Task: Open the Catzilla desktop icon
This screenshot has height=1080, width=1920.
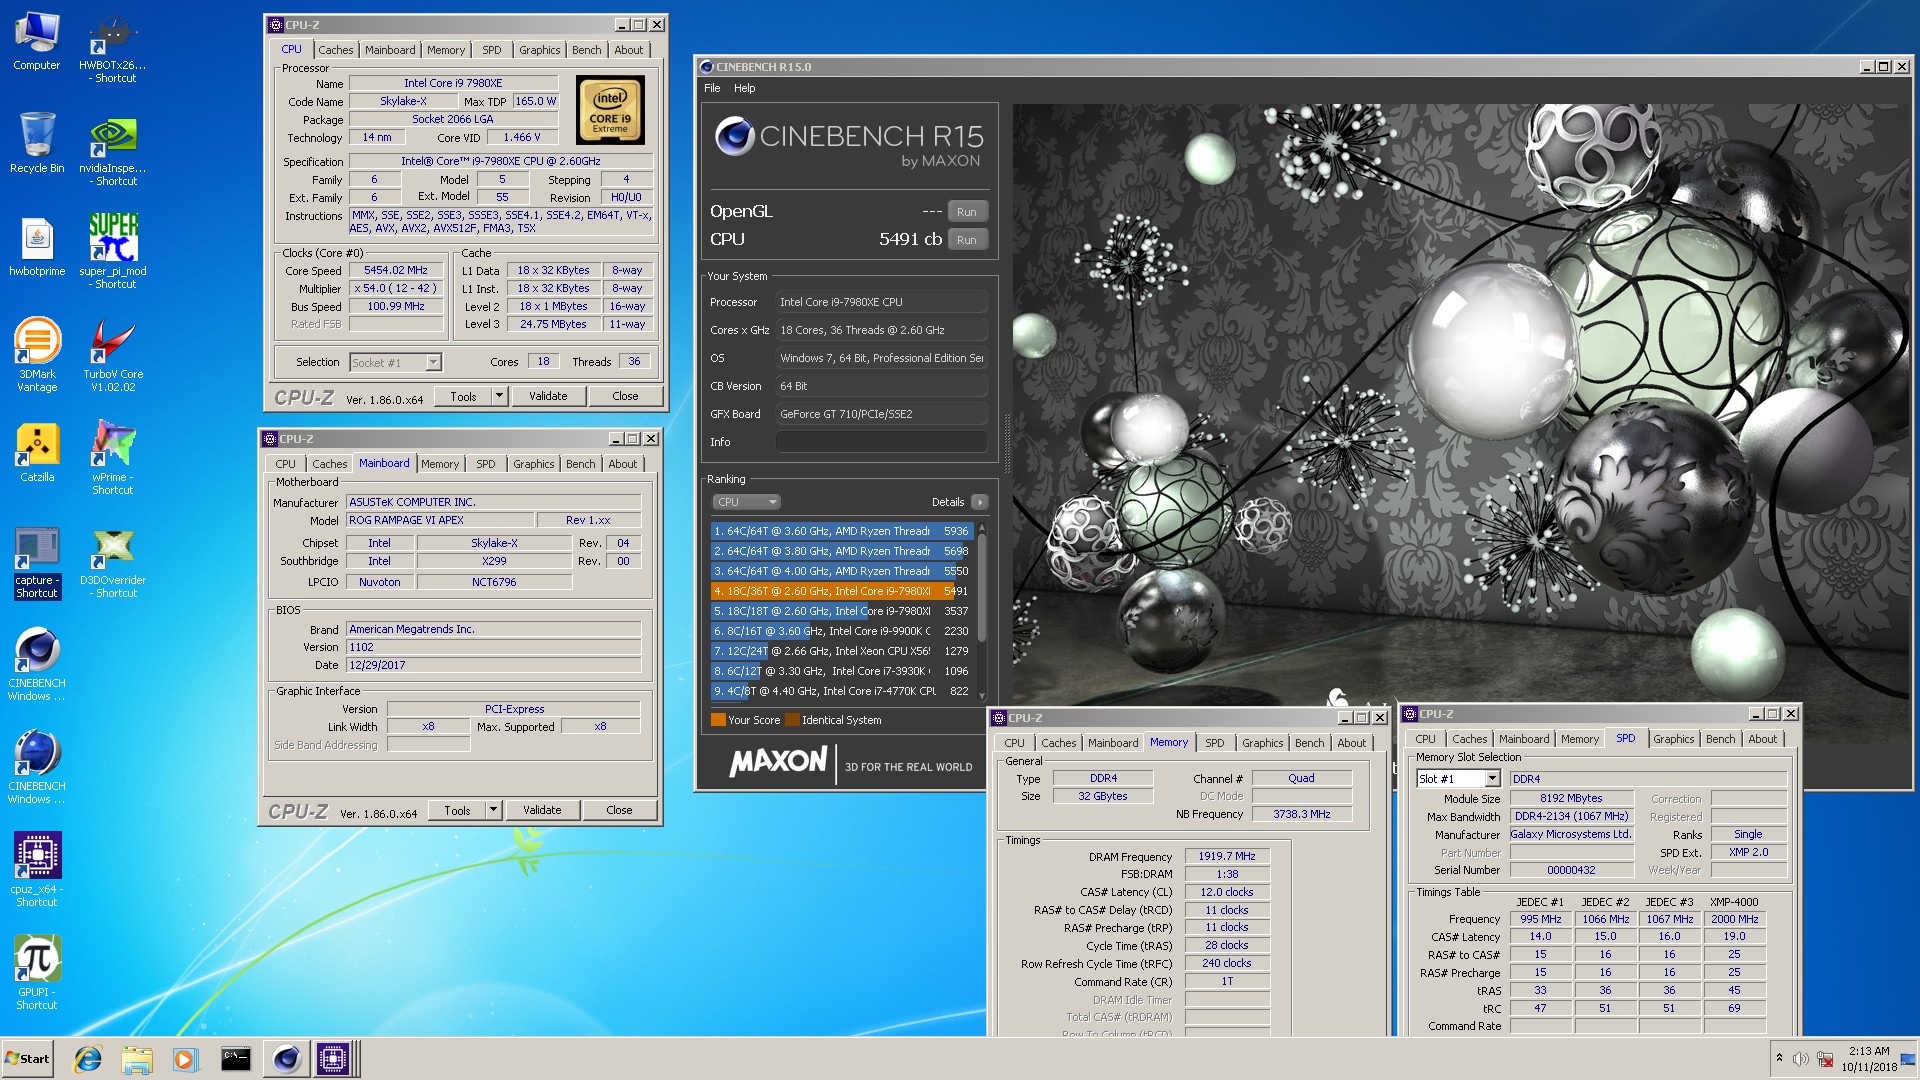Action: (x=37, y=453)
